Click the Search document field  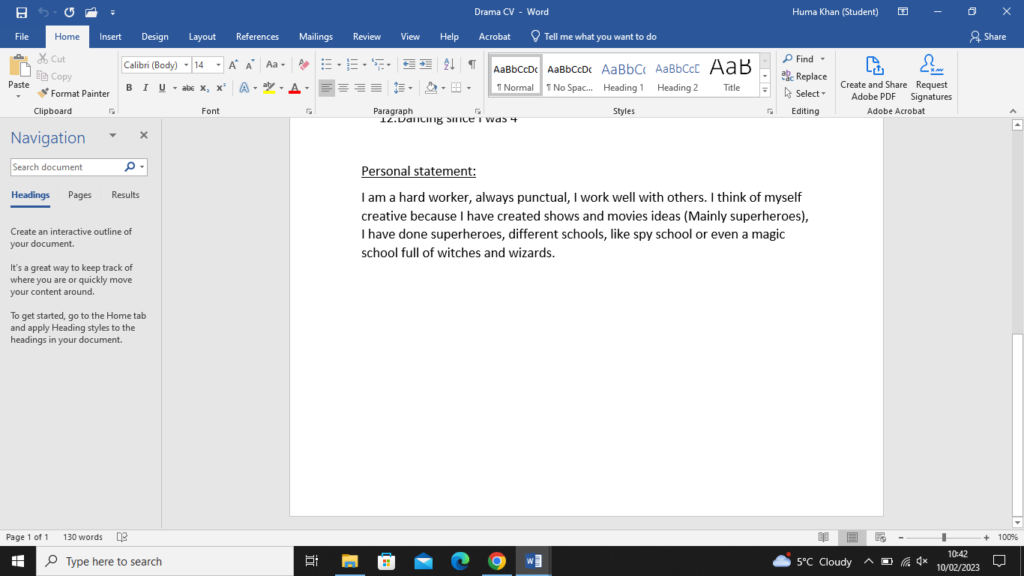[66, 167]
